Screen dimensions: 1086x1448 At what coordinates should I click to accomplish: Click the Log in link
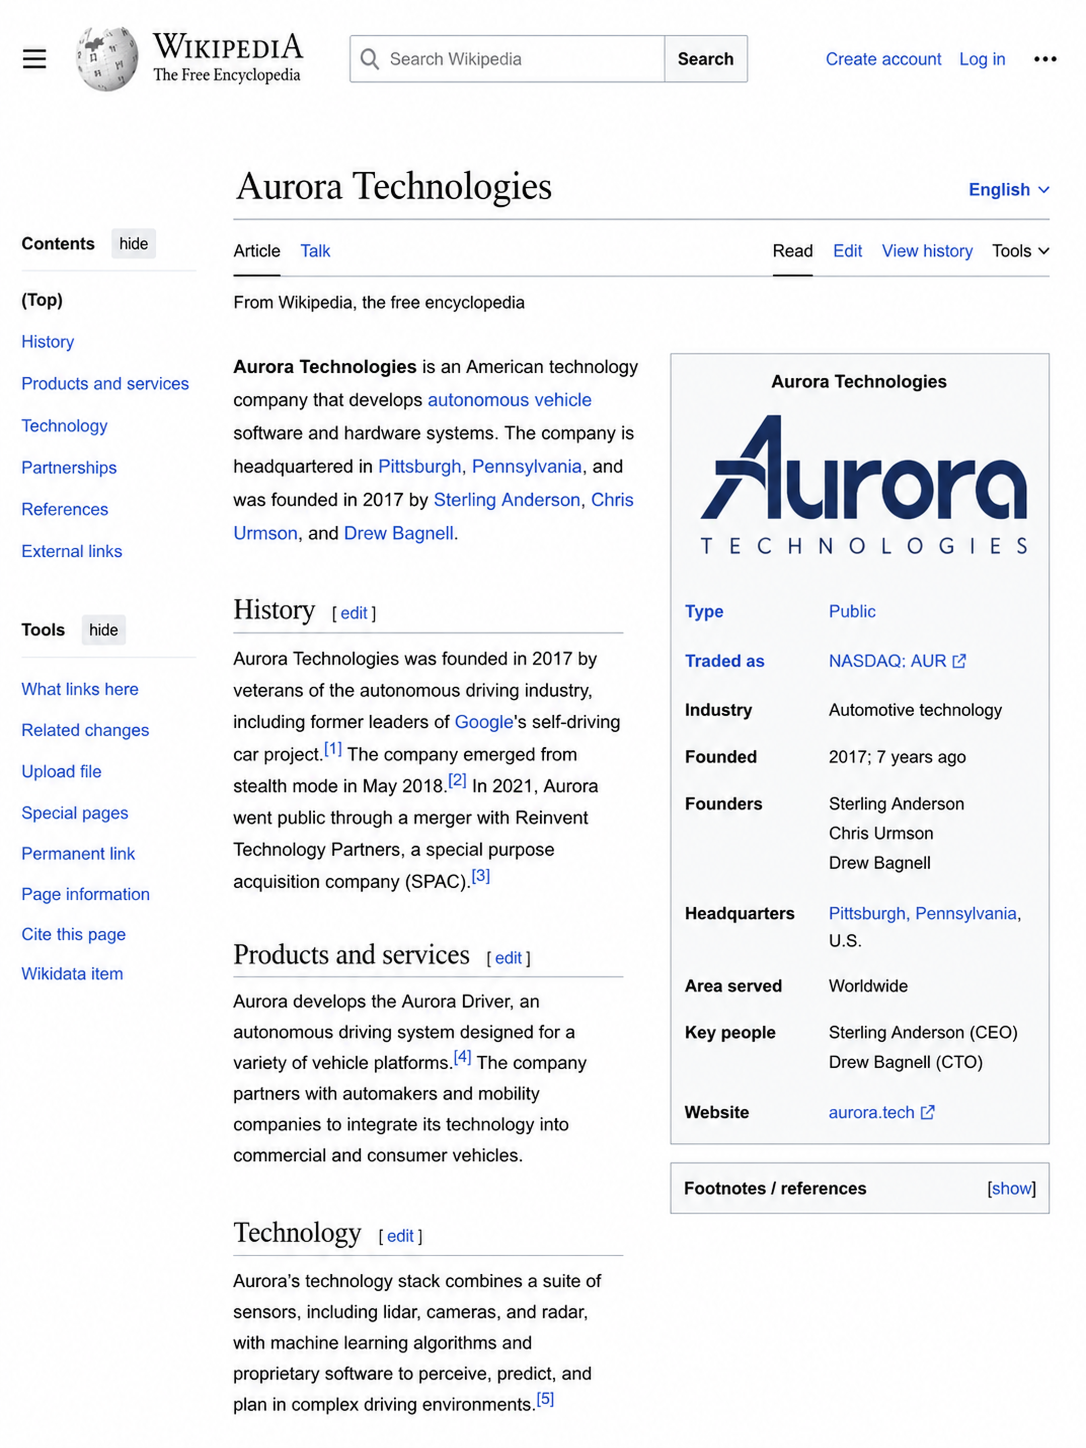click(x=982, y=59)
